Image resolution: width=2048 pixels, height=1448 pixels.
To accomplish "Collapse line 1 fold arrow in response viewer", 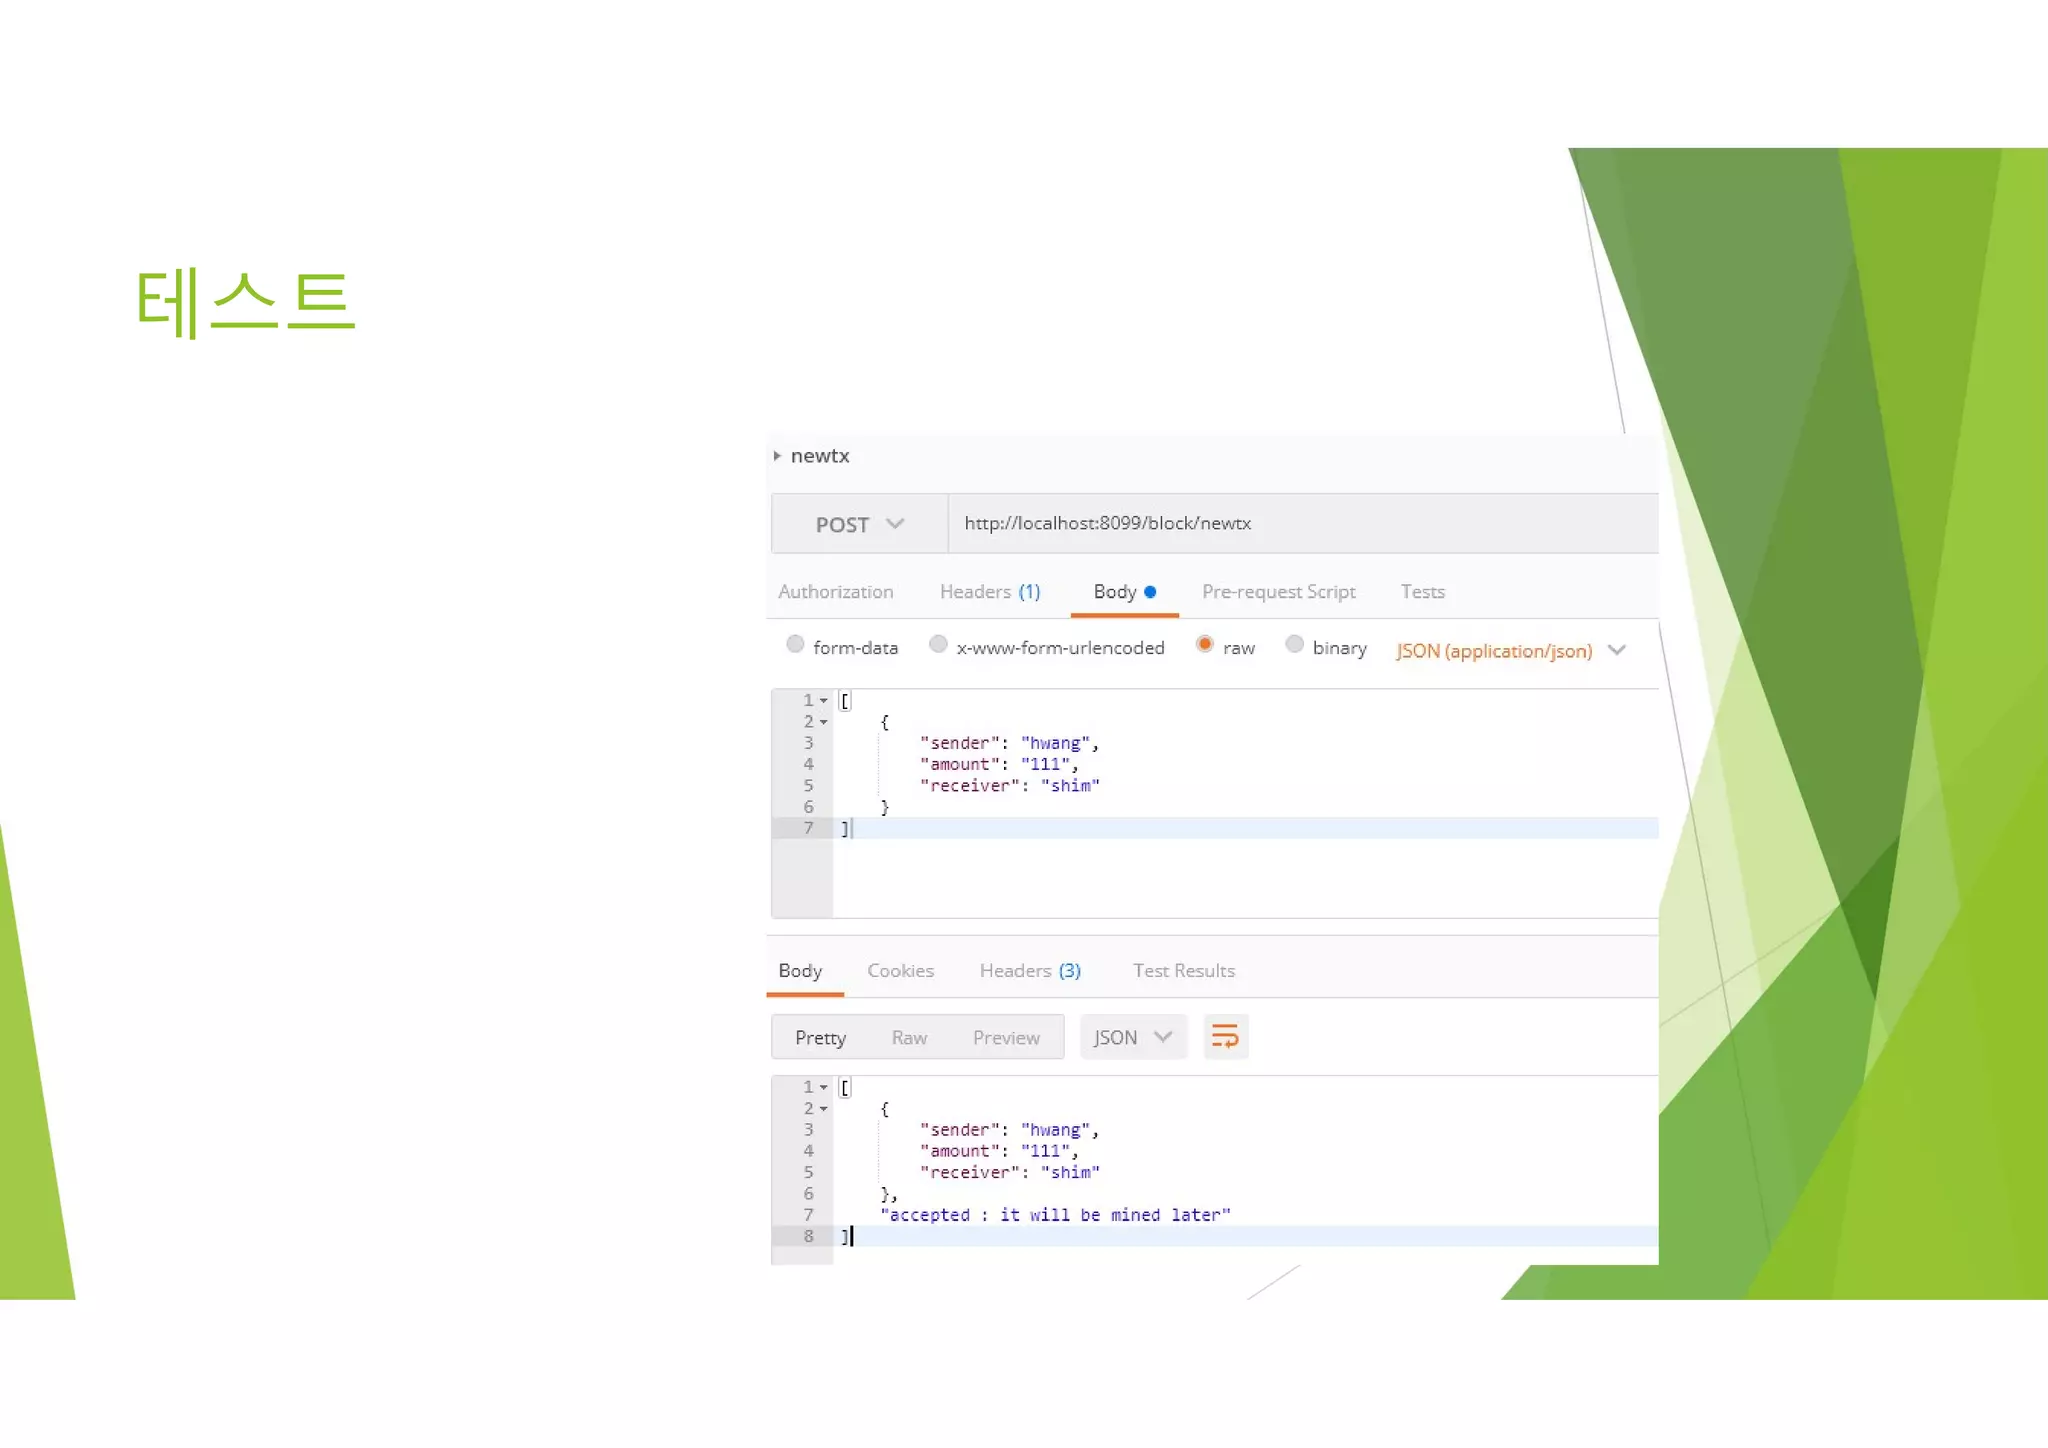I will click(824, 1087).
